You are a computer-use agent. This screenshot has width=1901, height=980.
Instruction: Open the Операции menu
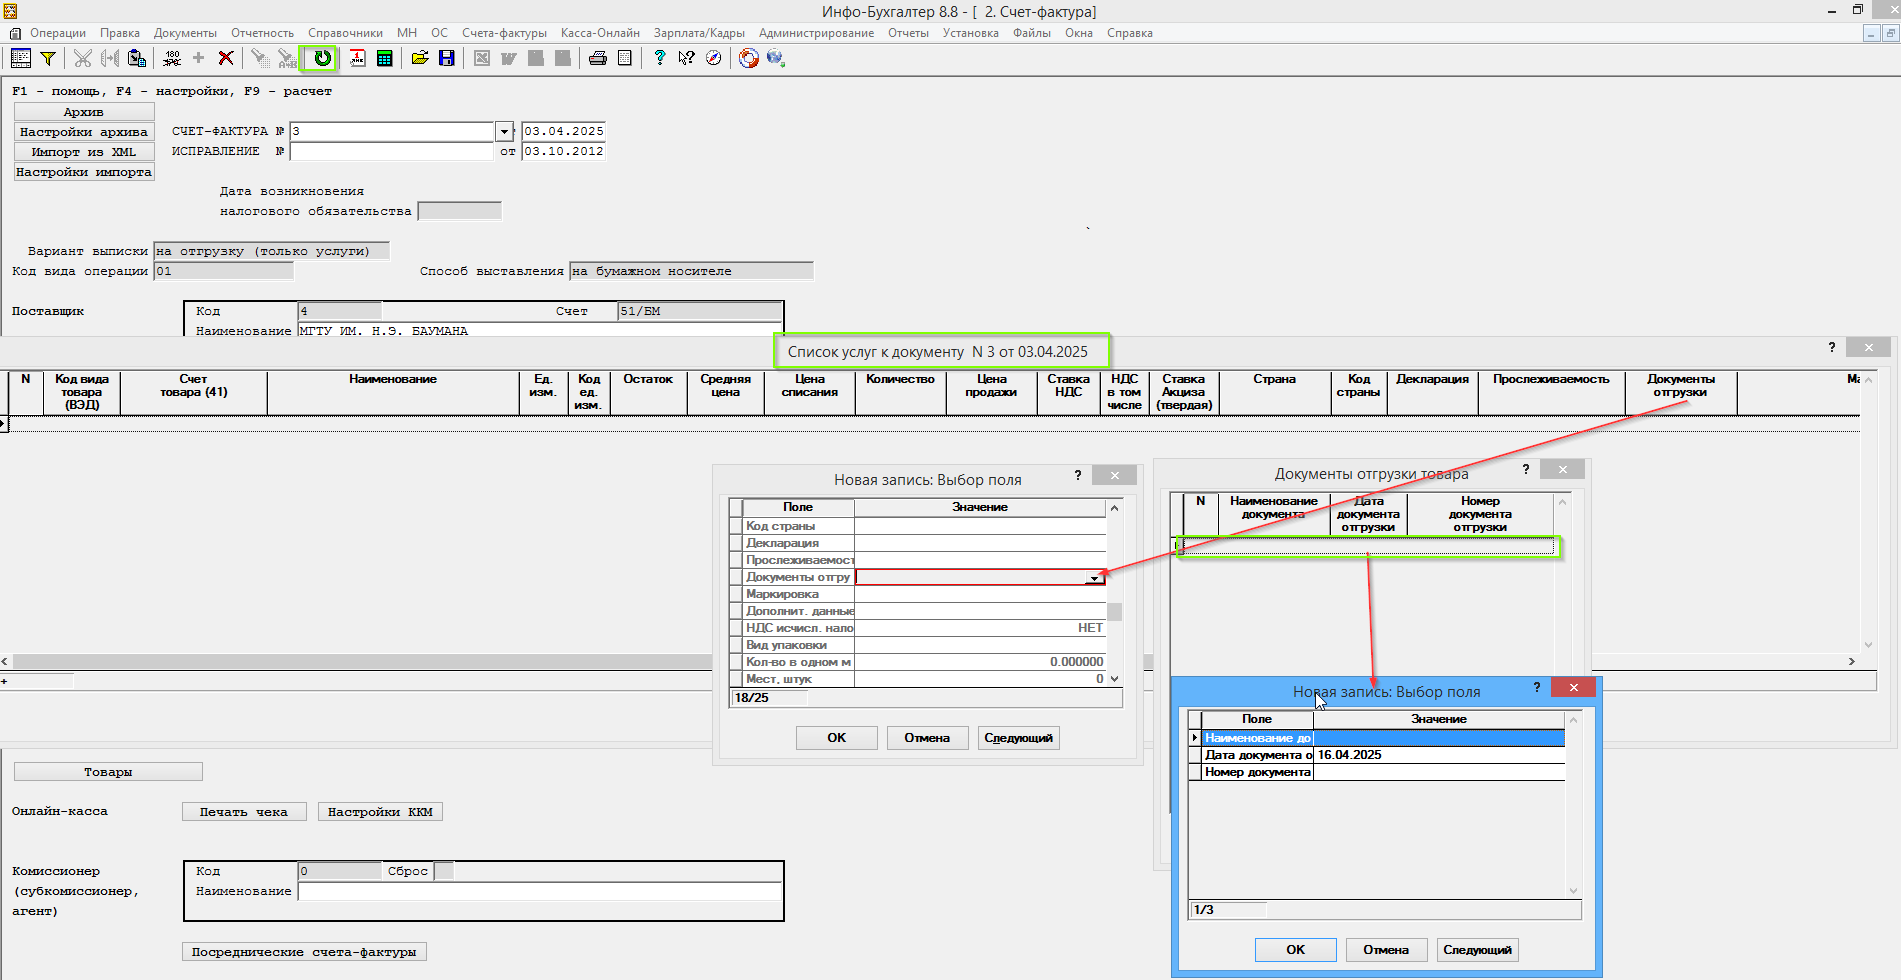click(x=58, y=33)
